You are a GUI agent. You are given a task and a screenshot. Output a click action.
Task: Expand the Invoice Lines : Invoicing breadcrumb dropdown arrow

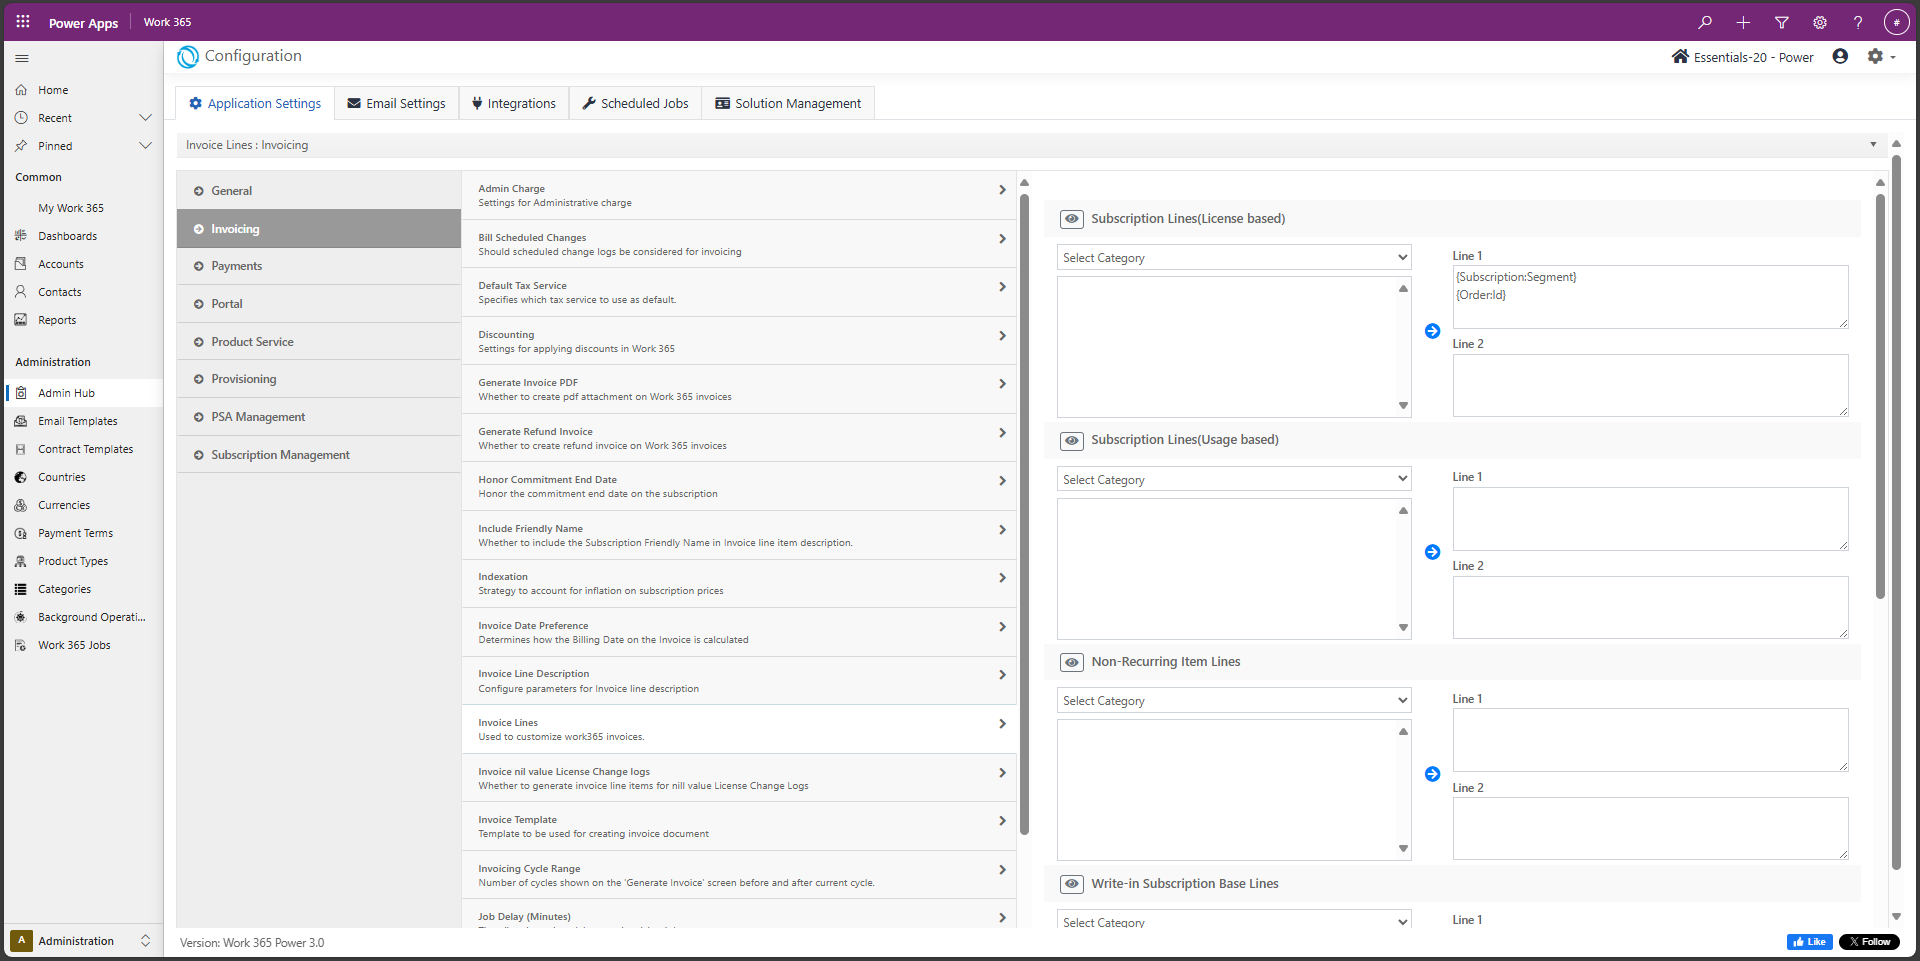(x=1873, y=145)
